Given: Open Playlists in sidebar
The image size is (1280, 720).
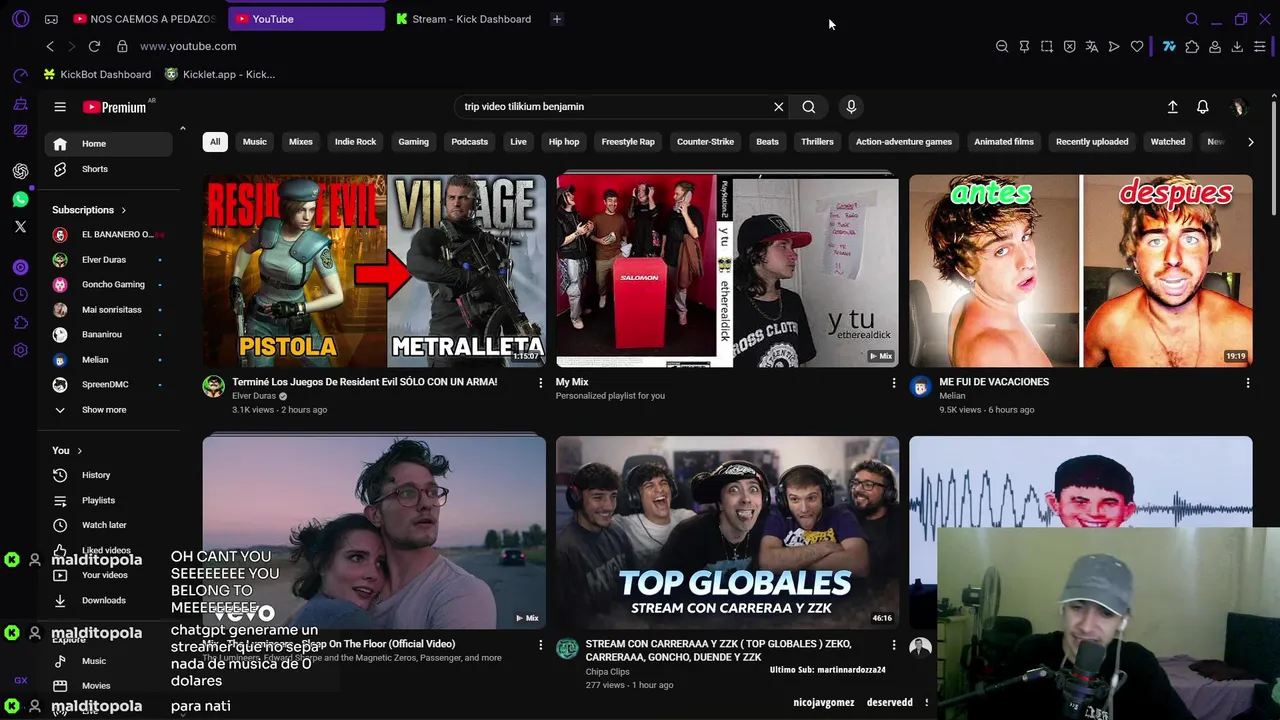Looking at the screenshot, I should coord(108,500).
